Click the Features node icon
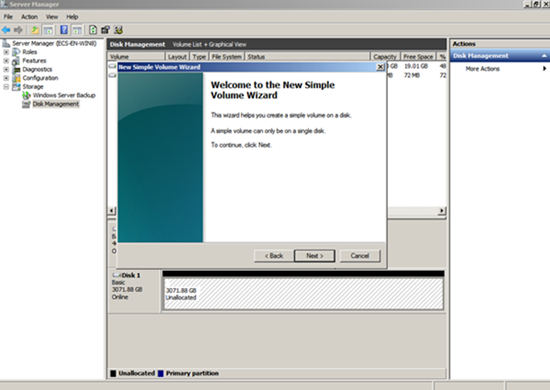The width and height of the screenshot is (550, 390). click(x=16, y=61)
